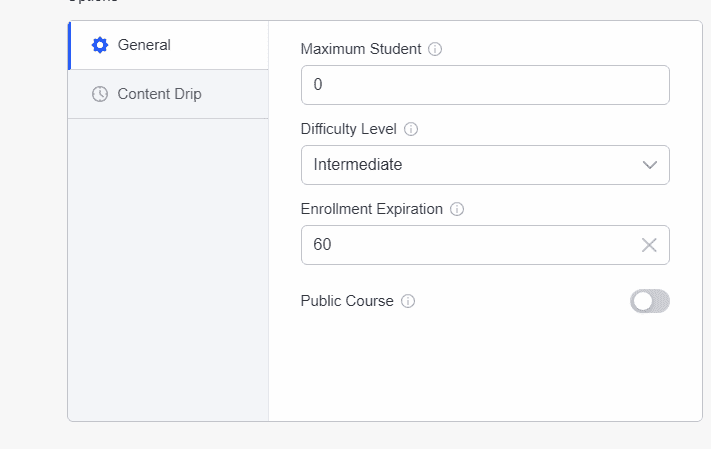711x449 pixels.
Task: Click the Difficulty Level info icon
Action: pos(411,129)
